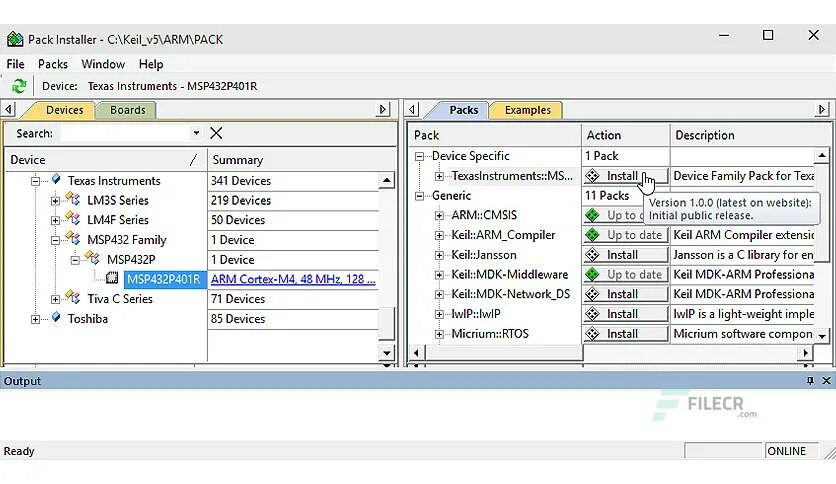The height and width of the screenshot is (484, 836).
Task: Expand the Toshiba vendor node
Action: click(36, 319)
